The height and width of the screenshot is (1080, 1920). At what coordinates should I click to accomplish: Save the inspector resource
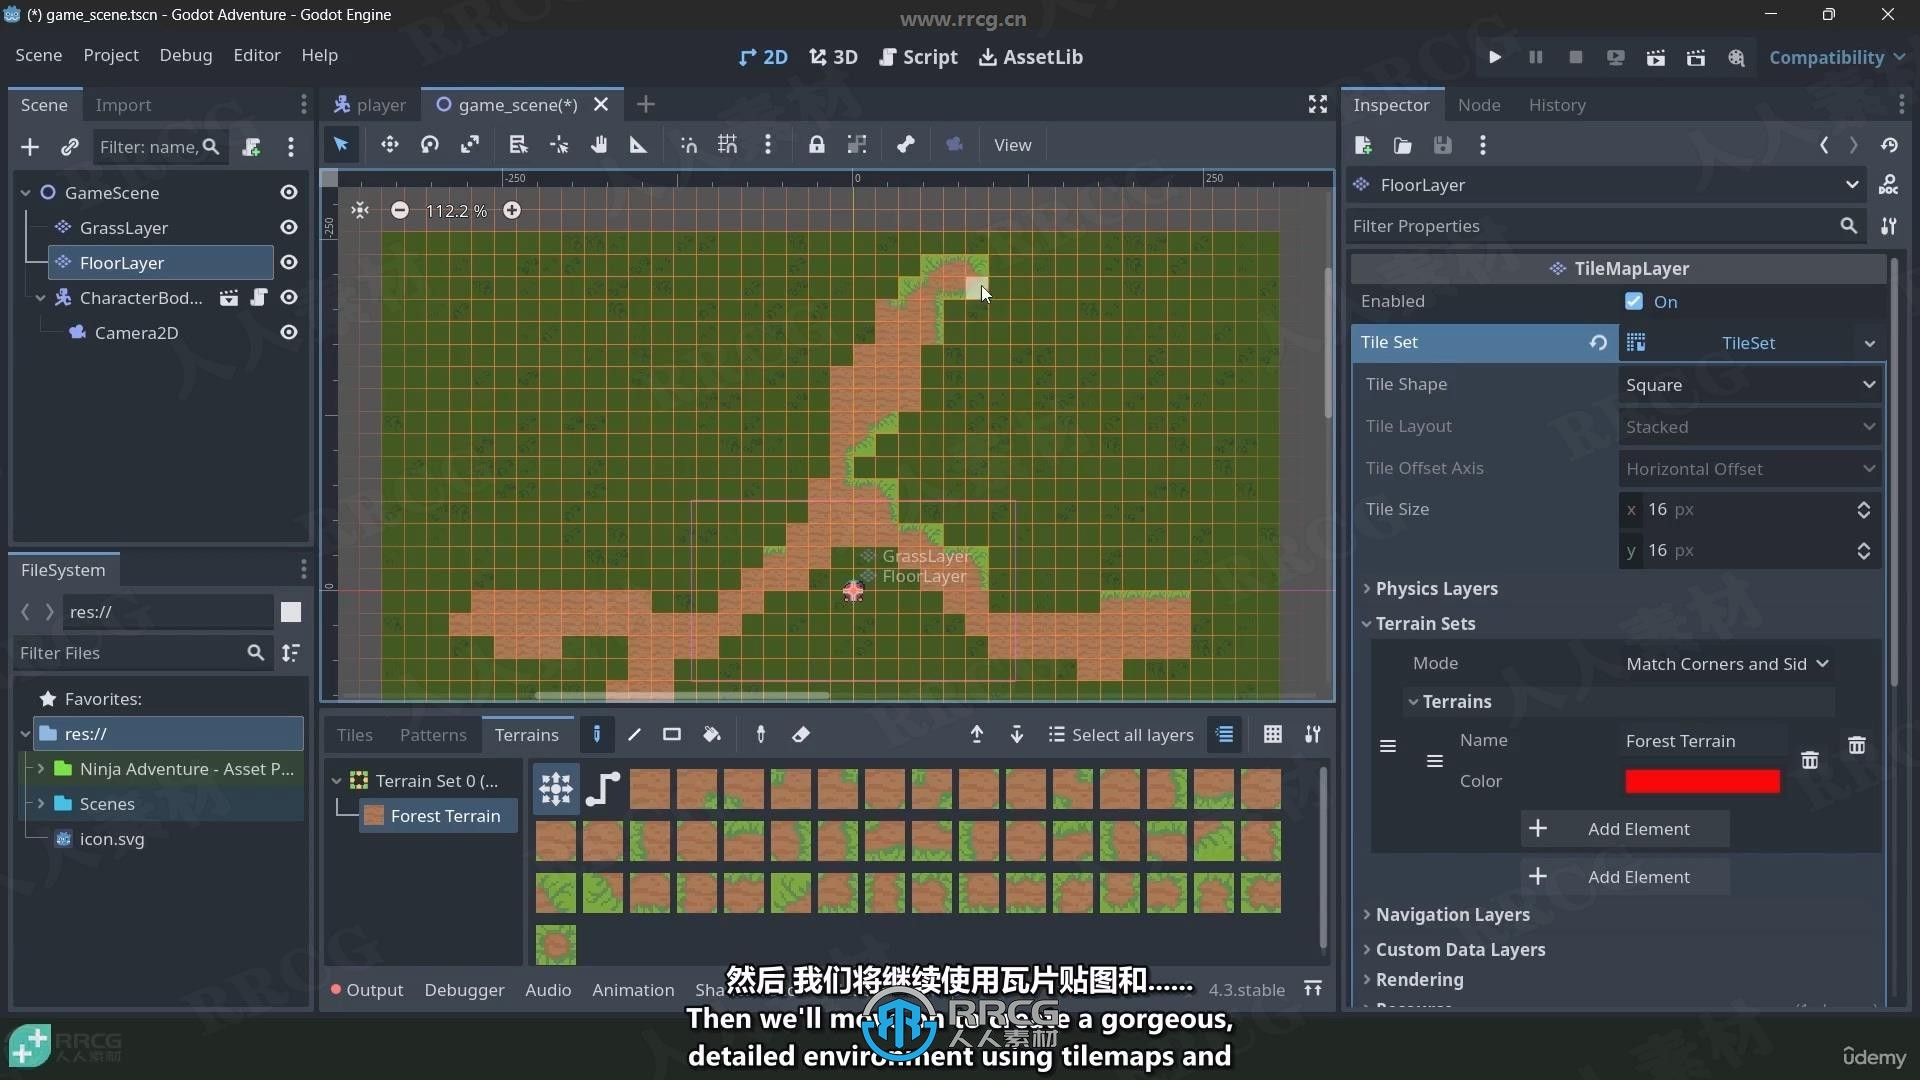(1442, 145)
